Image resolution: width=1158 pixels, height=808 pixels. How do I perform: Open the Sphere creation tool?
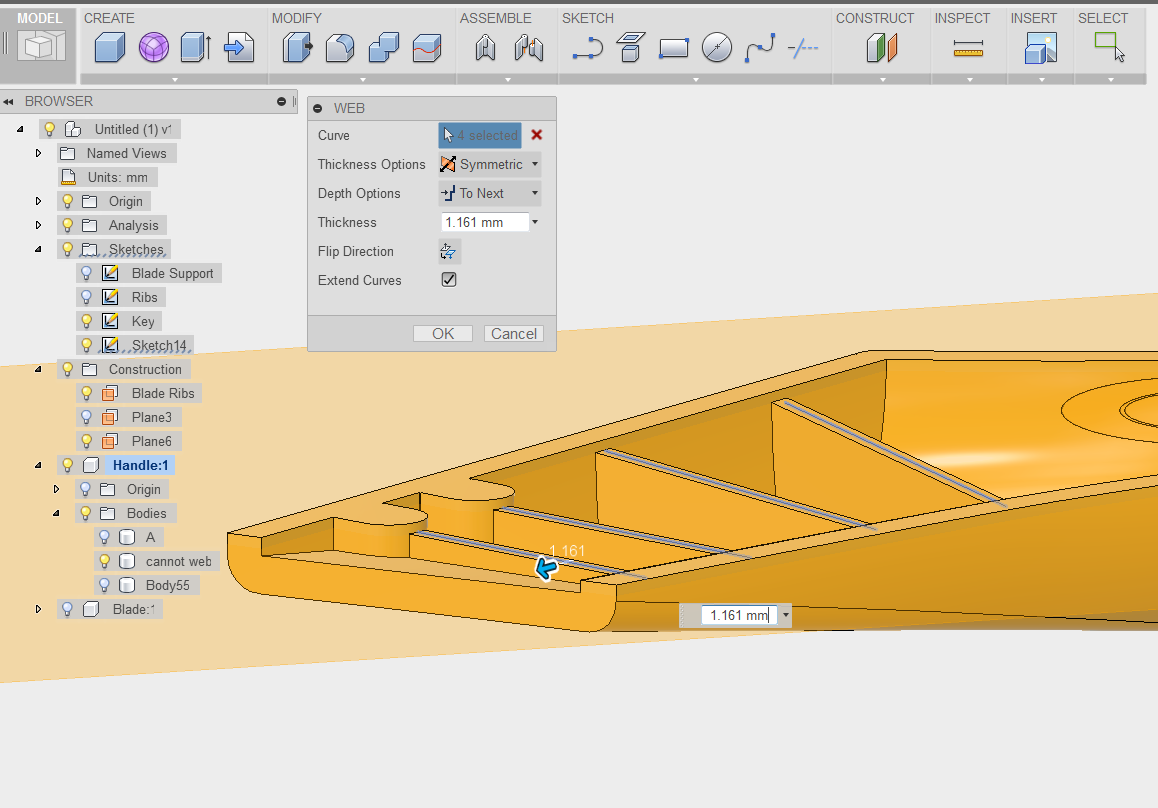point(153,47)
